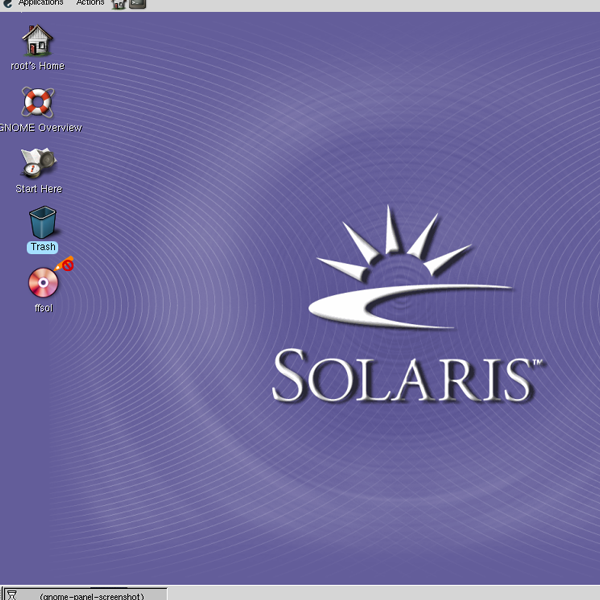Launch the terminal from top panel
Screen dimensions: 600x600
tap(138, 4)
